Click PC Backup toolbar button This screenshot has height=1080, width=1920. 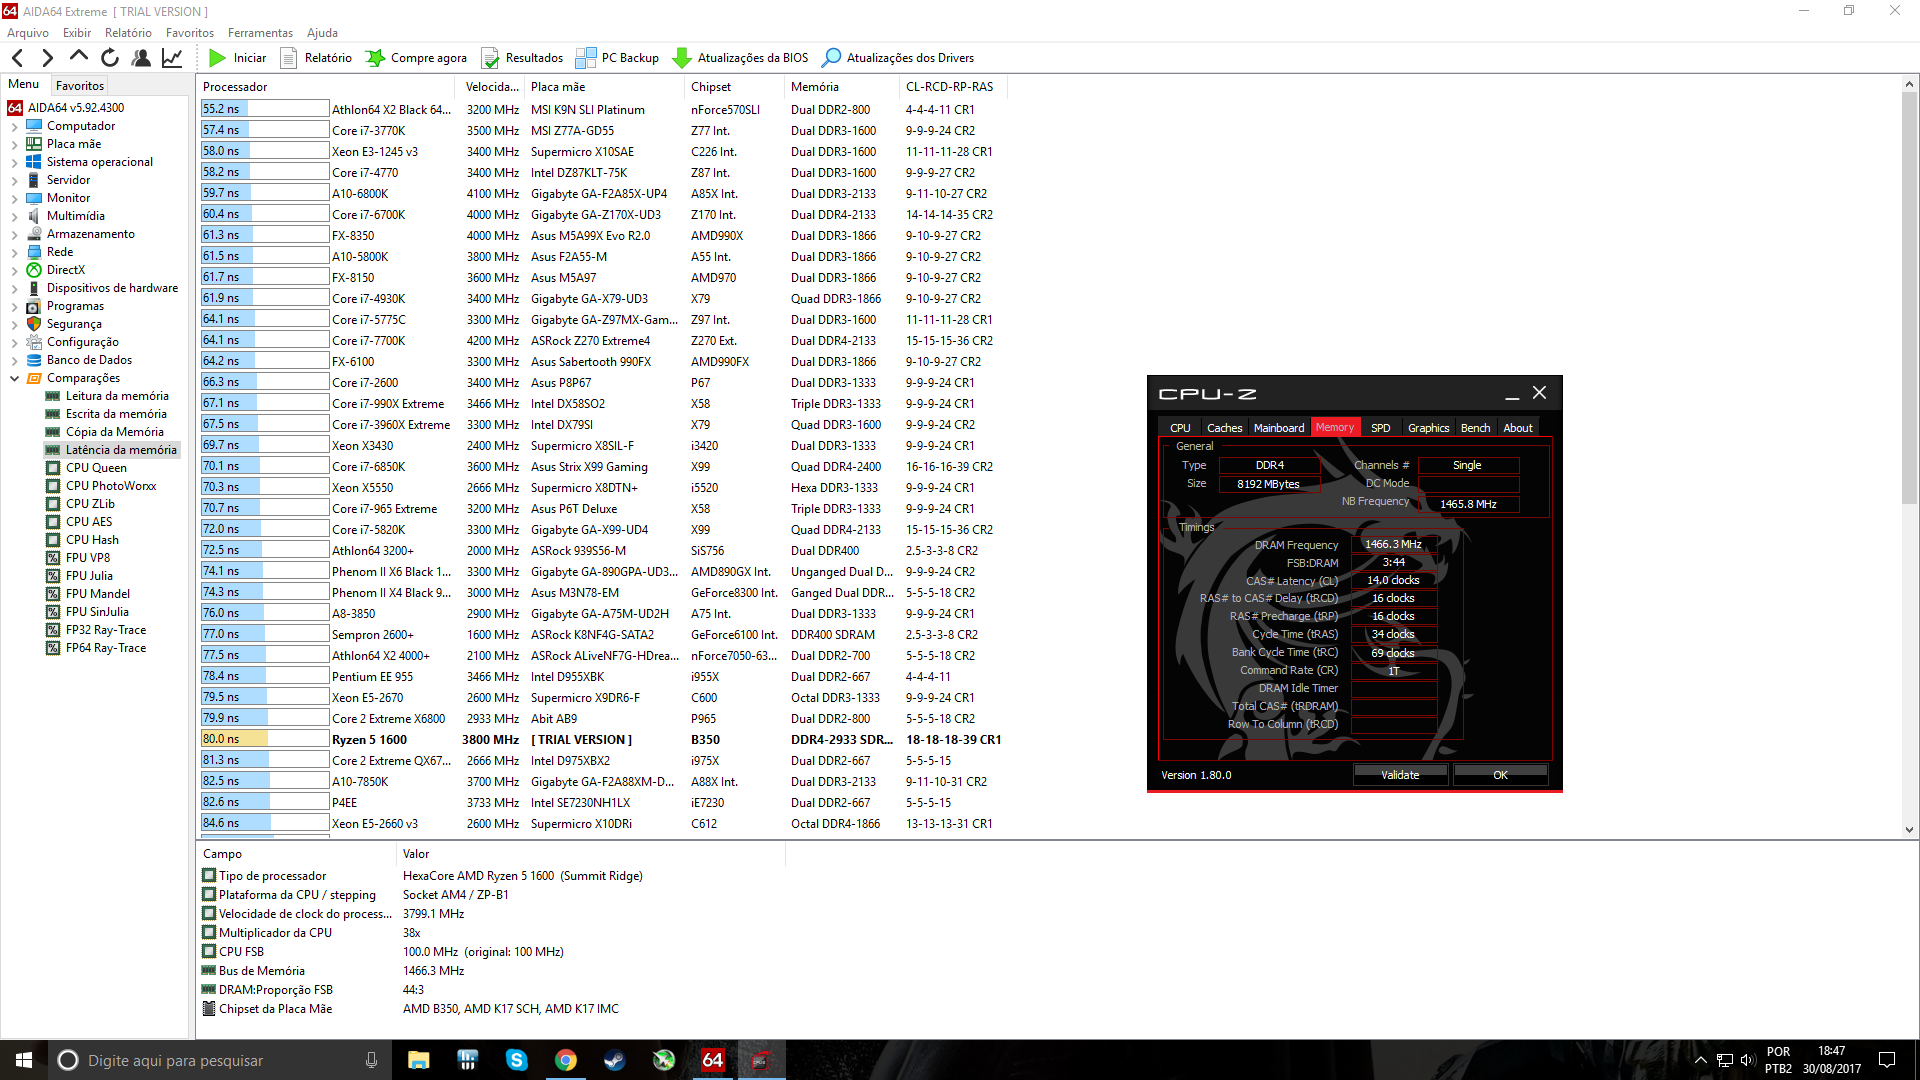(618, 58)
